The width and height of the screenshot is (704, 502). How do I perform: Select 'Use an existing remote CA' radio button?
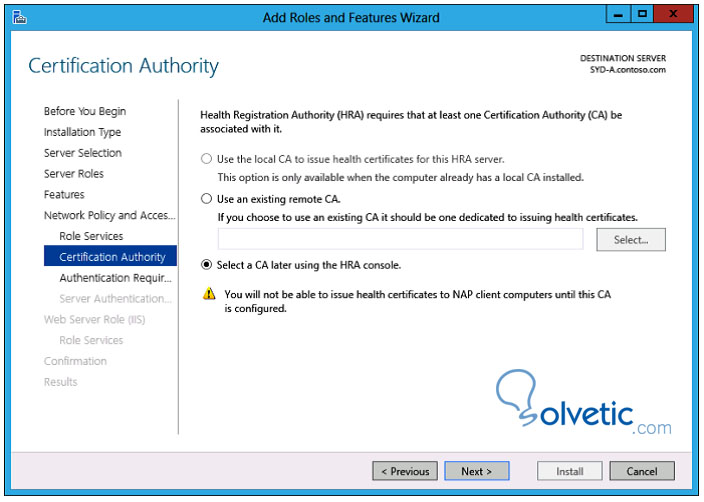(206, 199)
